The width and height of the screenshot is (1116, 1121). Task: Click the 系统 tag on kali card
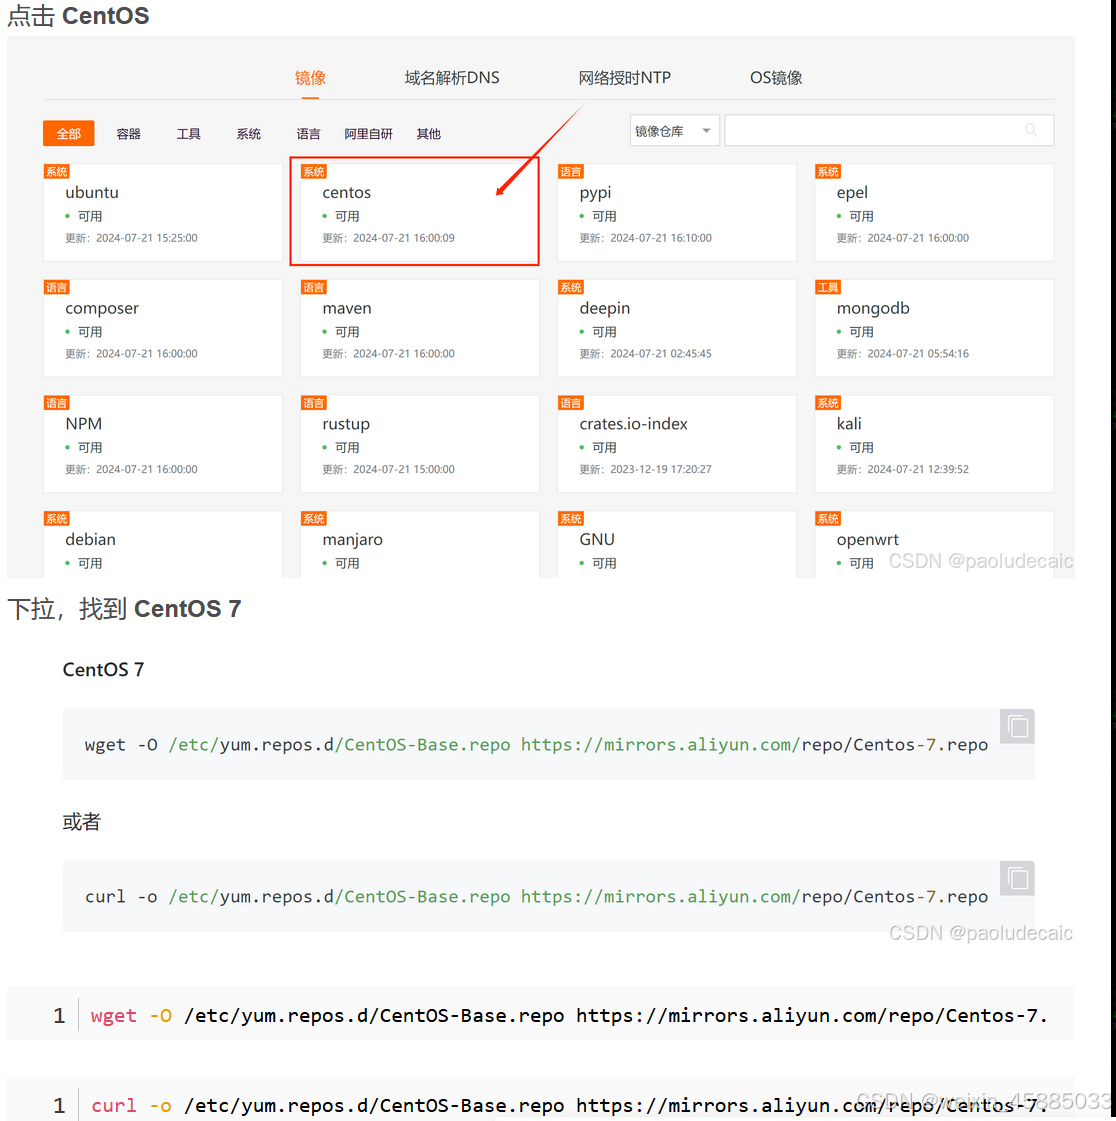828,403
